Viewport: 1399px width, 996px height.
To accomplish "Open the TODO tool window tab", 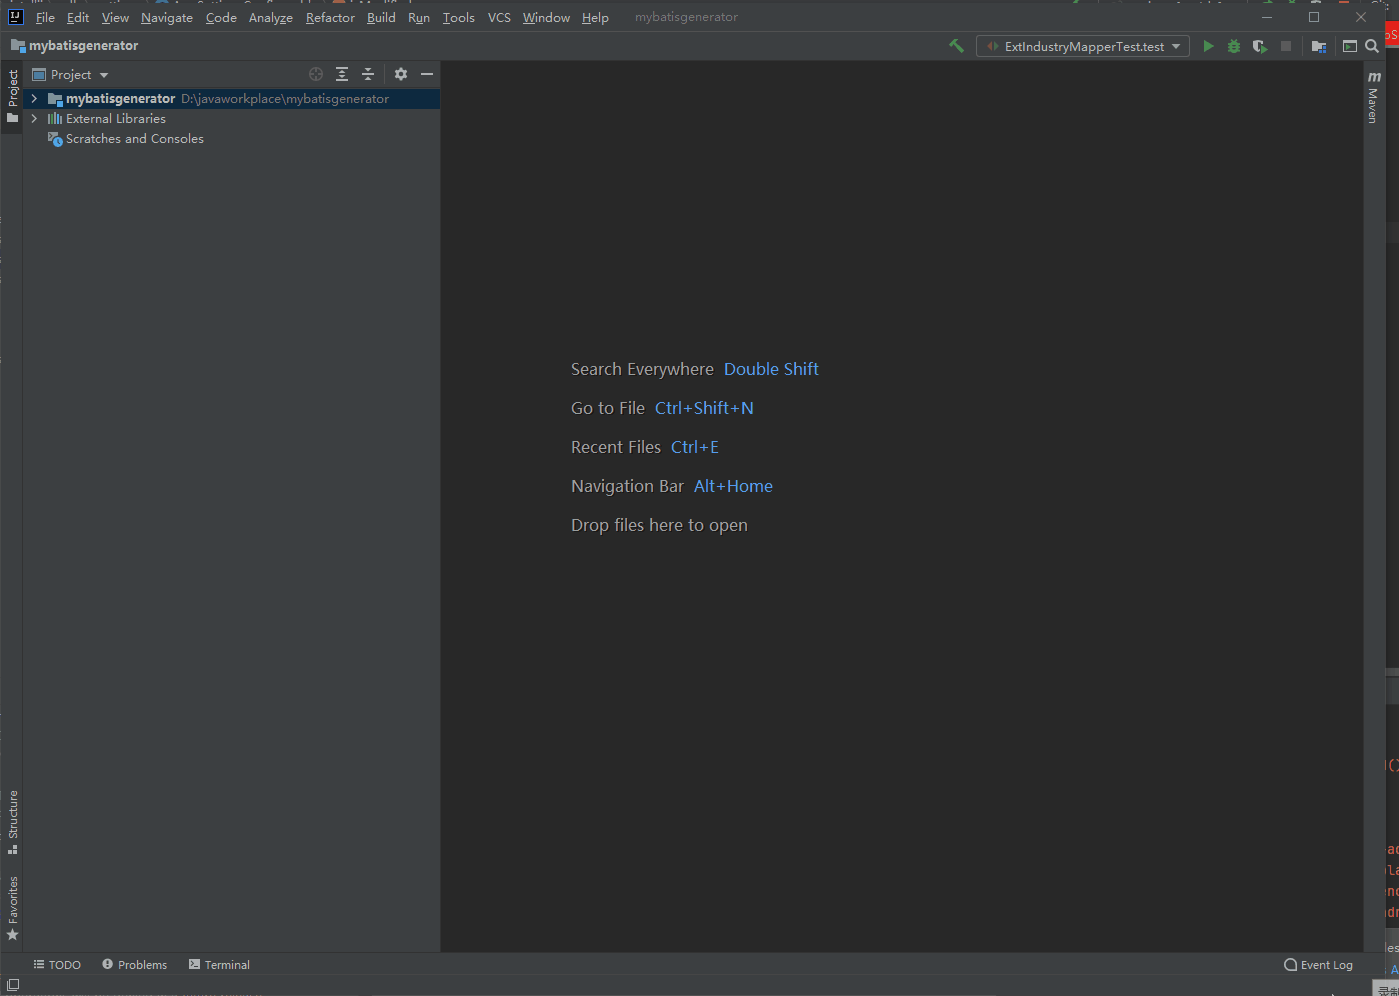I will [57, 965].
